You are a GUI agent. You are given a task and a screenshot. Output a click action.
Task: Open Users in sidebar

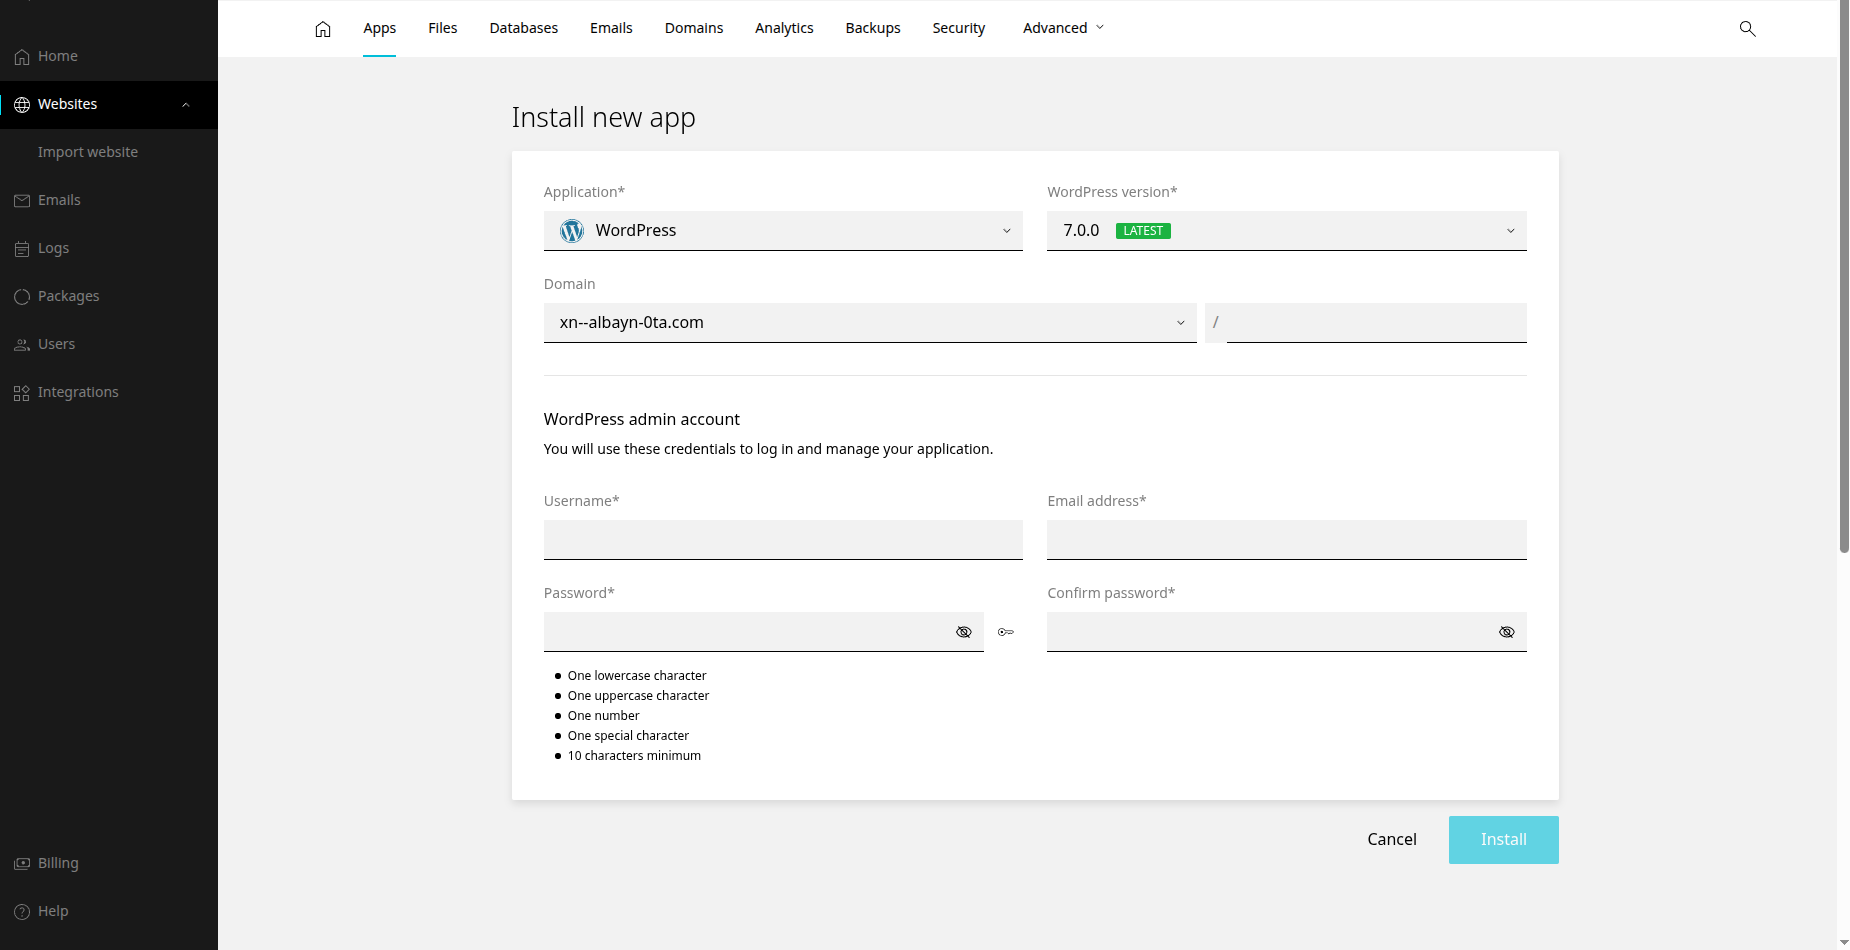57,344
